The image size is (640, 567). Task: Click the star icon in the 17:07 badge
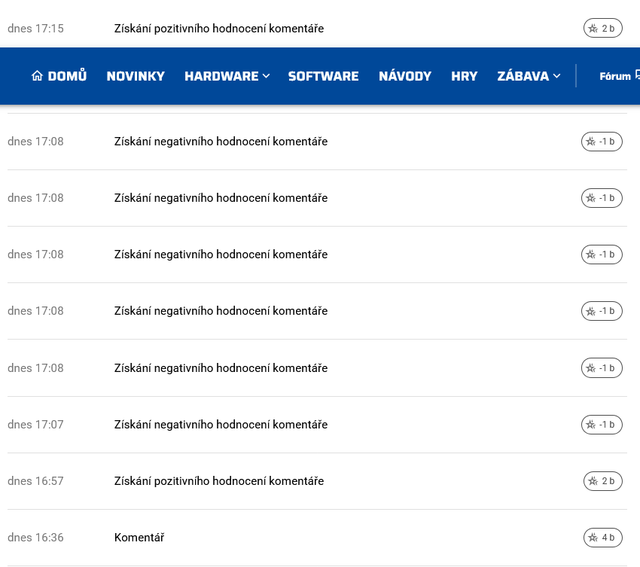(591, 425)
